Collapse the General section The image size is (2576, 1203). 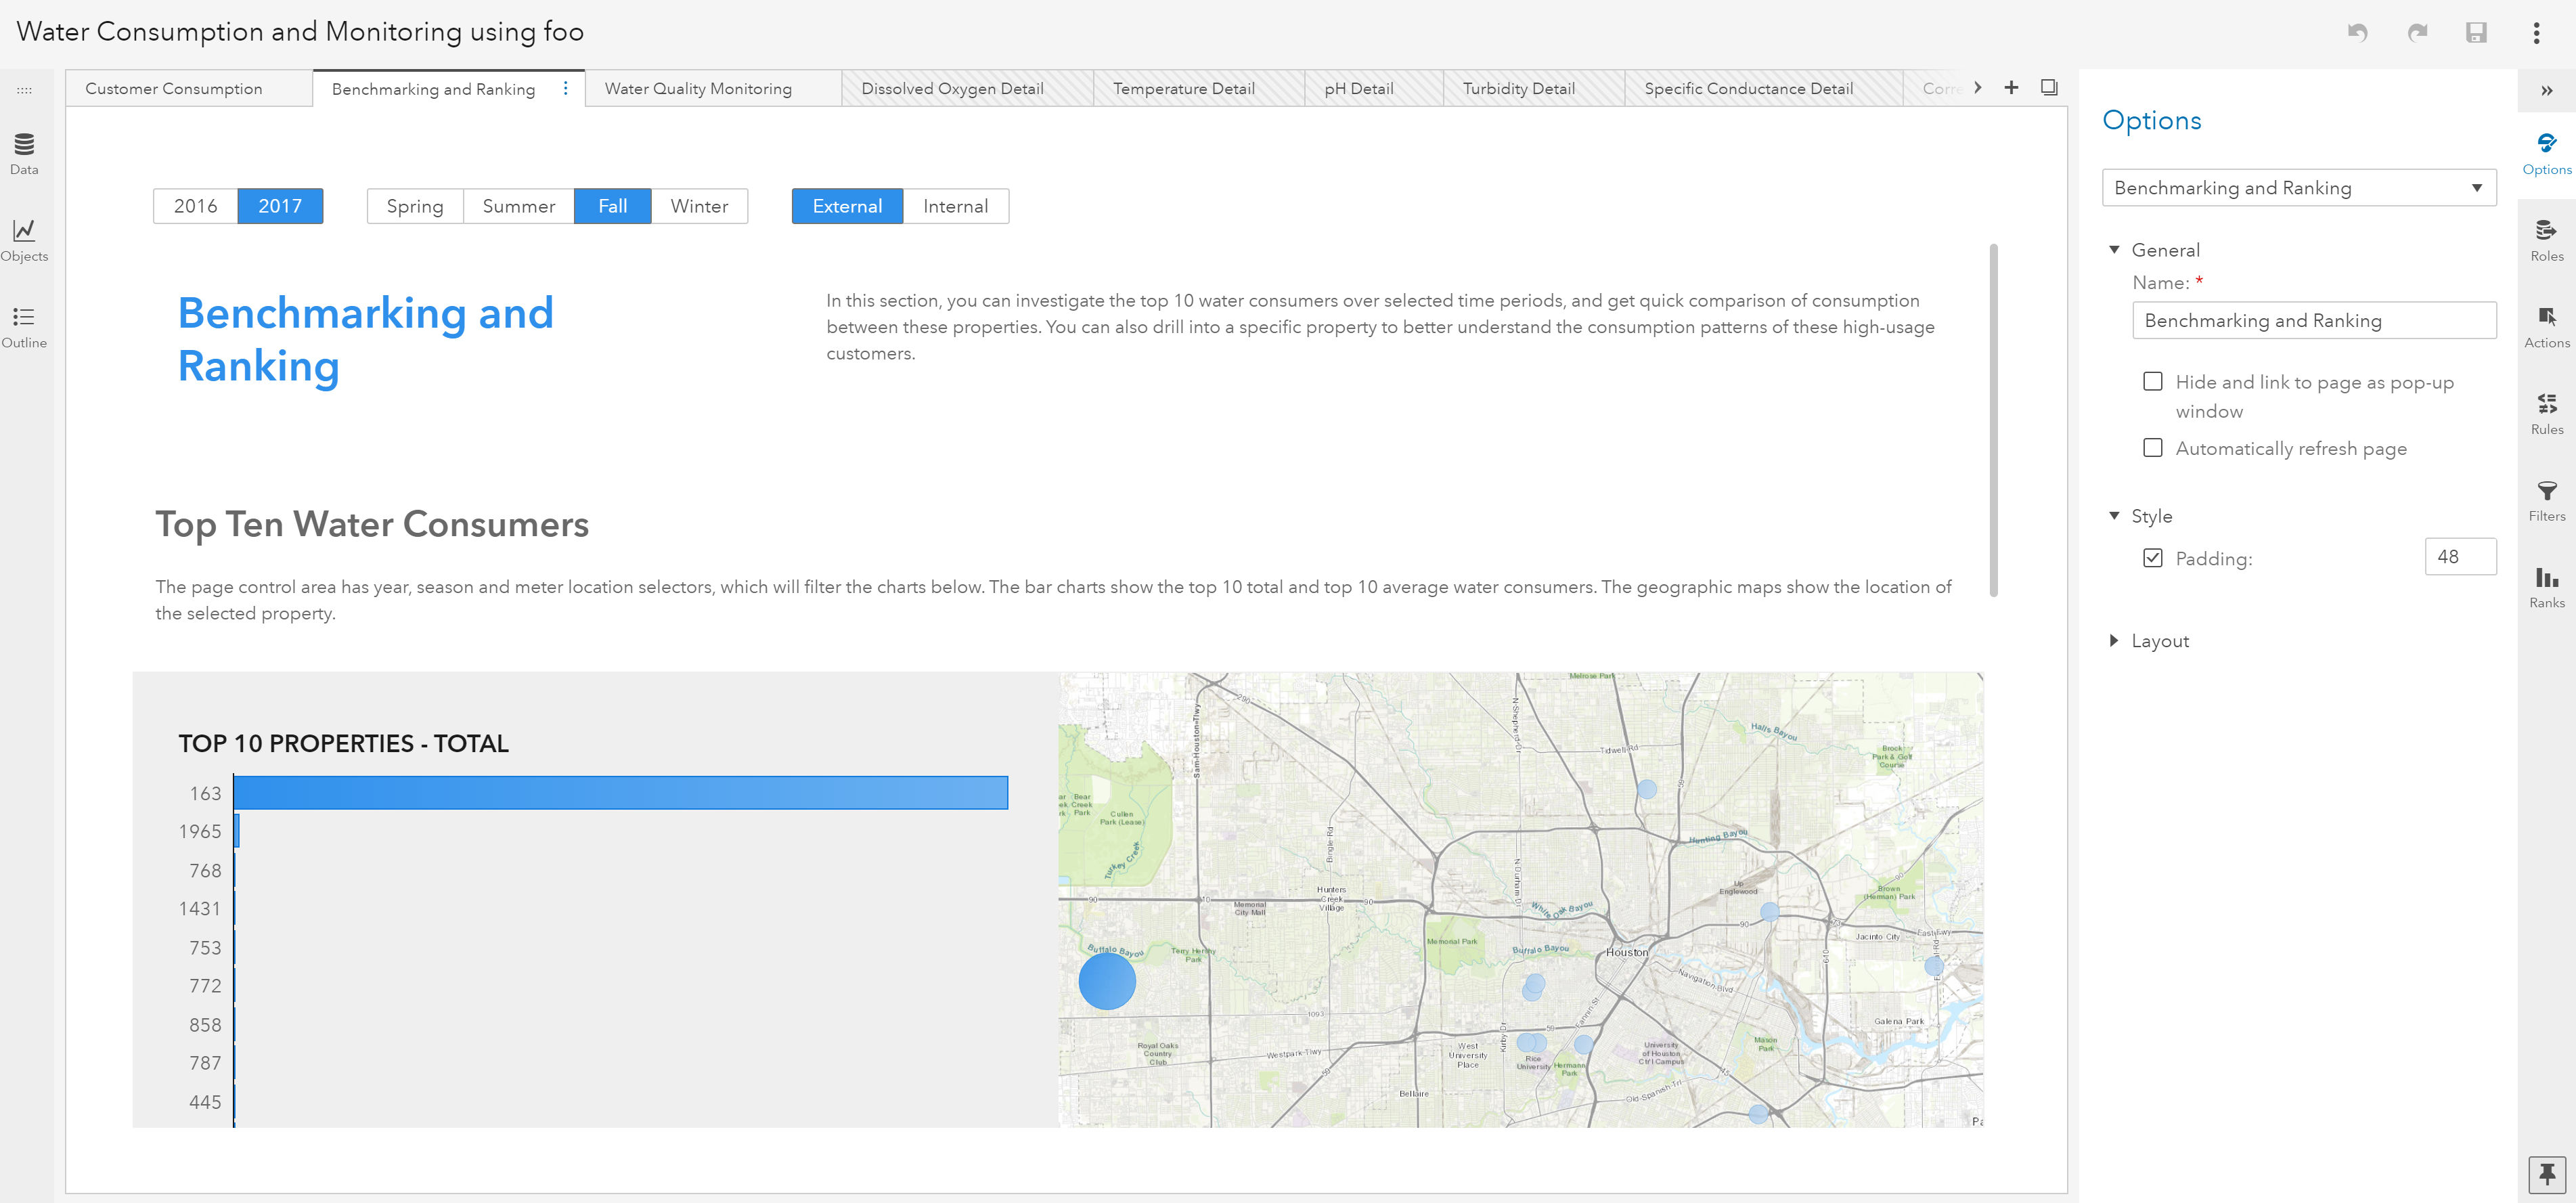[2114, 249]
